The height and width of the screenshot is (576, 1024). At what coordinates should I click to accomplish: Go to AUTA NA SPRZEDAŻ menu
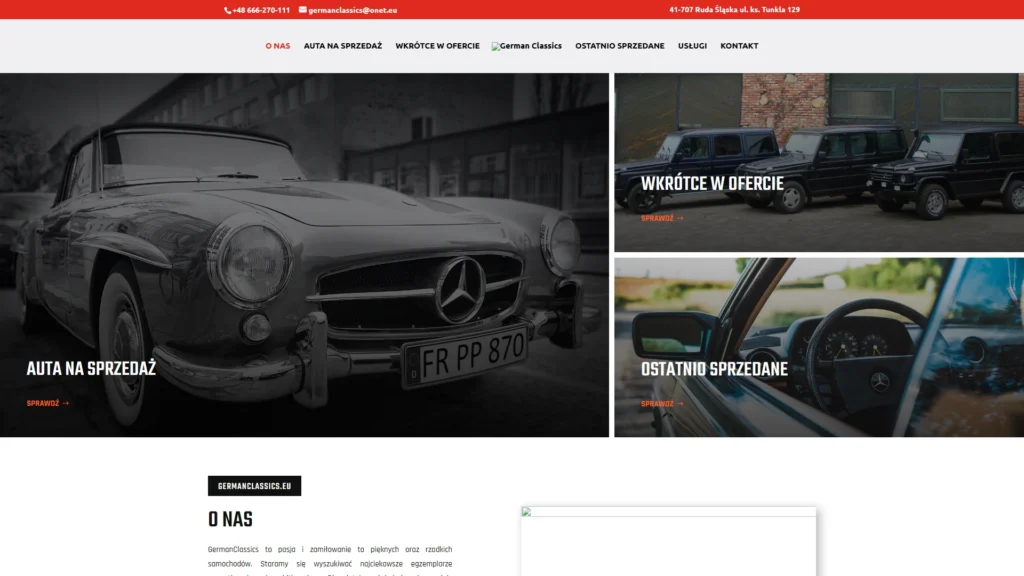coord(343,46)
